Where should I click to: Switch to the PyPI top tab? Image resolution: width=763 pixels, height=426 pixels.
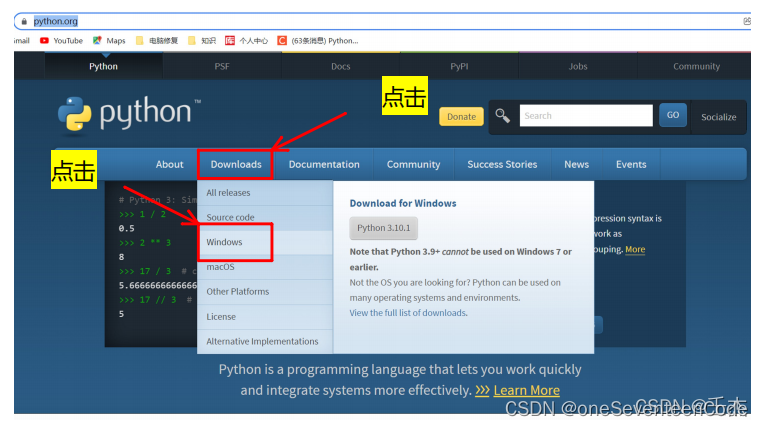tap(459, 66)
